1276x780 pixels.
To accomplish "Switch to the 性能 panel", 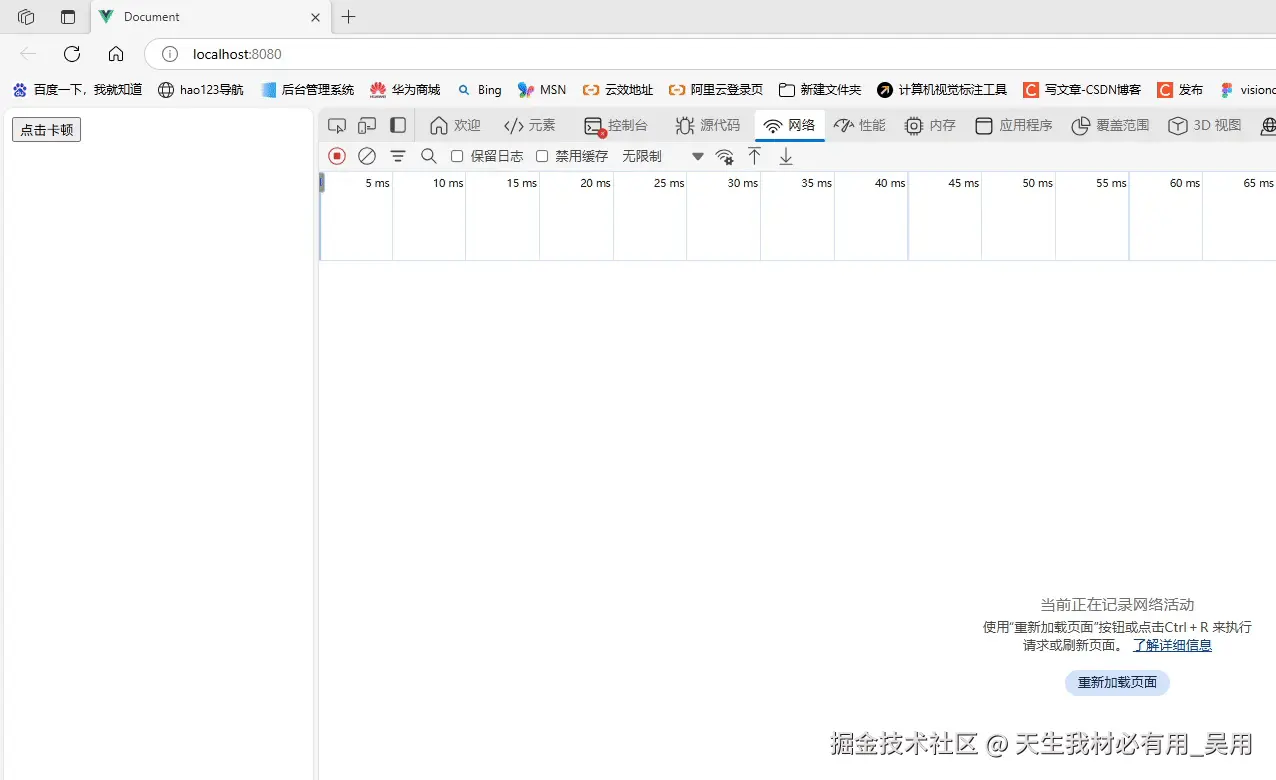I will pos(859,125).
